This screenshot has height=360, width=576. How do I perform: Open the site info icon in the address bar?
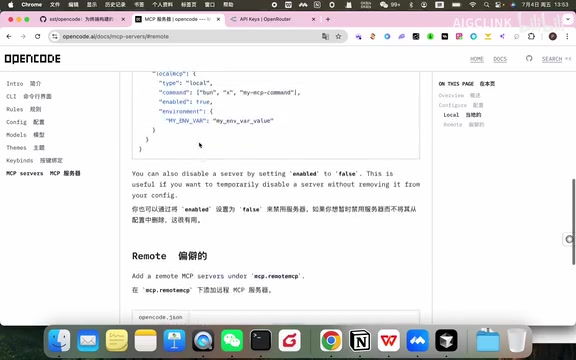55,36
